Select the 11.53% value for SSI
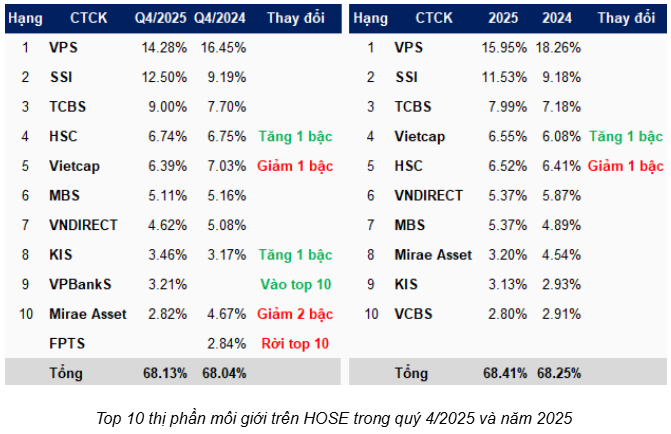Screen dimensions: 671x434 (x=503, y=77)
